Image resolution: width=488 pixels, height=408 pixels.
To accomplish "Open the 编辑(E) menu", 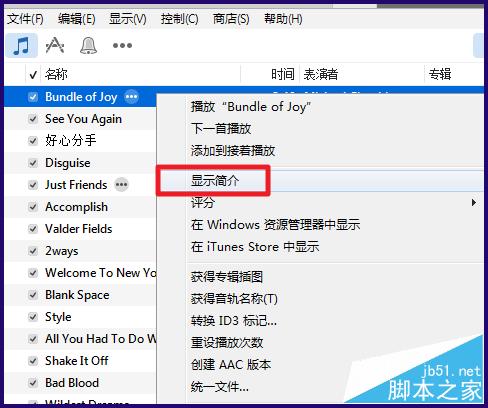I will (x=77, y=19).
